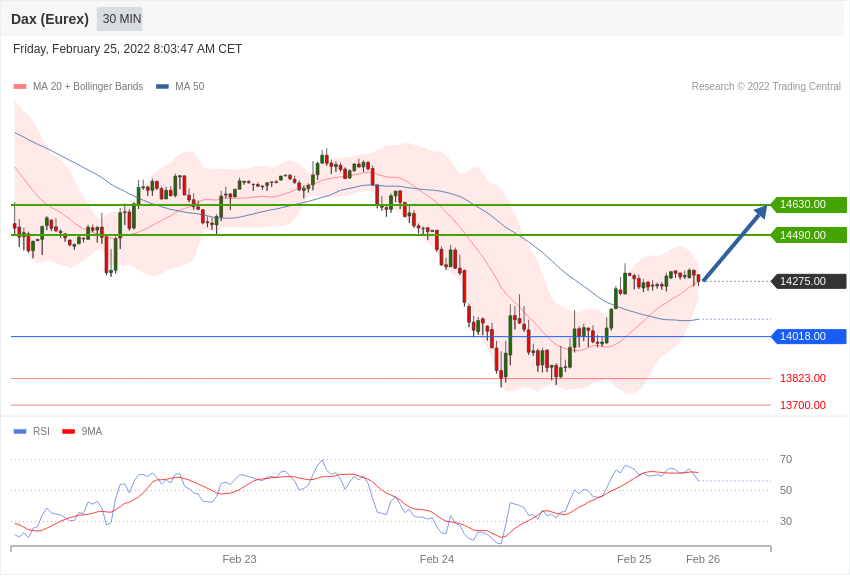
Task: Click the Feb 23 date axis label
Action: pos(239,559)
